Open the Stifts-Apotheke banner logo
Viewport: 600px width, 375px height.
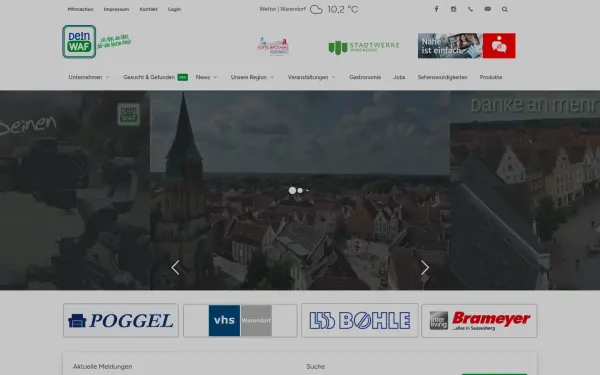click(273, 46)
